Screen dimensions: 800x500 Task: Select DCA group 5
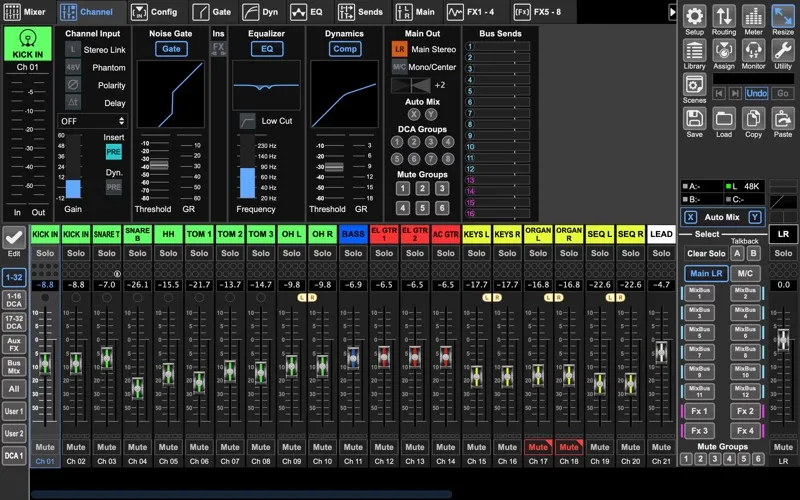(397, 159)
